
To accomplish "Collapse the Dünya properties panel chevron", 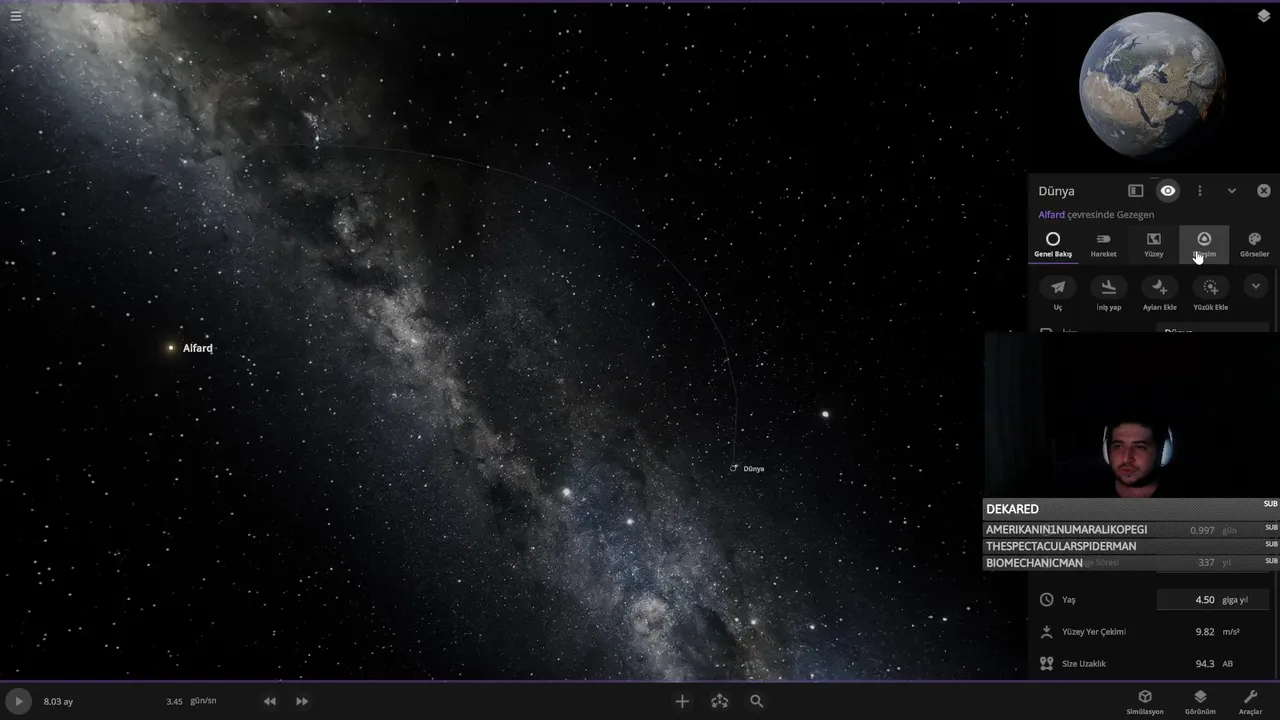I will (x=1232, y=191).
